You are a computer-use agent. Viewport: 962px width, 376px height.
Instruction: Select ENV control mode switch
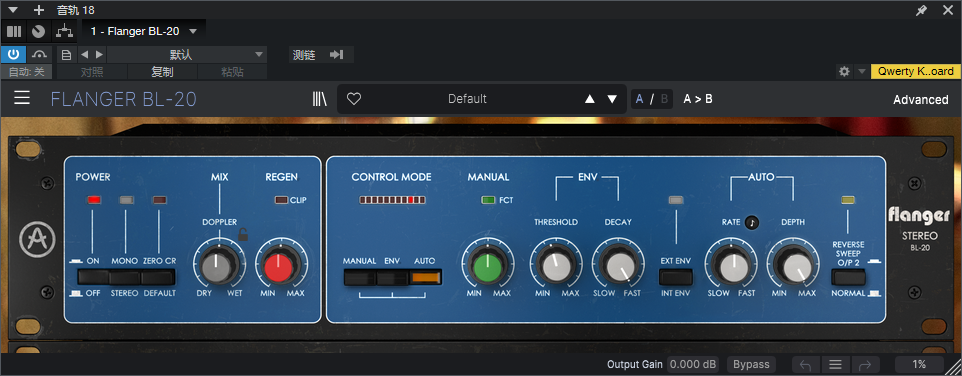pos(392,278)
